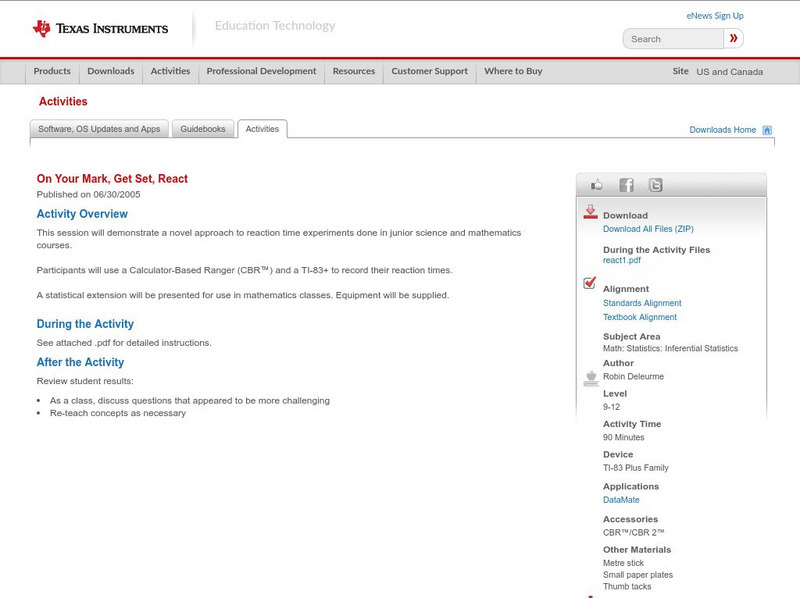
Task: Open the eNews Sign Up link
Action: (x=715, y=16)
